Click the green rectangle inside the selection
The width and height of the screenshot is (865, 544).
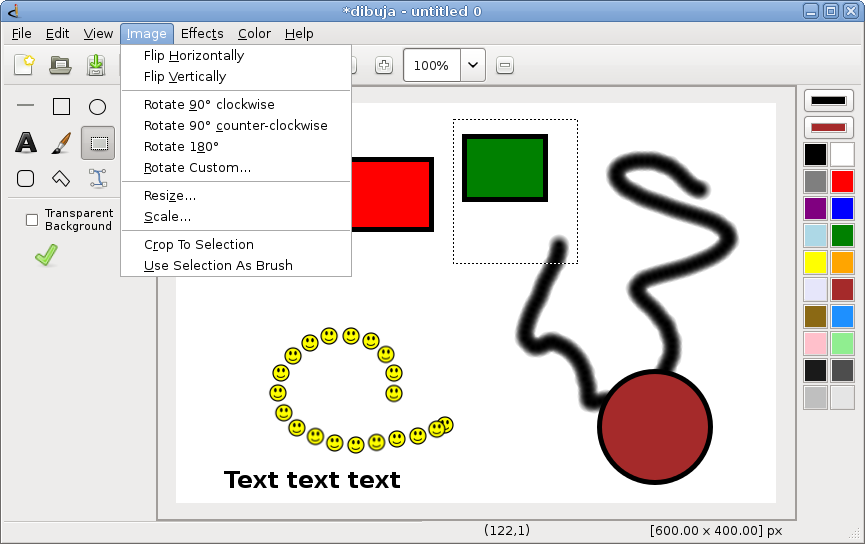505,168
